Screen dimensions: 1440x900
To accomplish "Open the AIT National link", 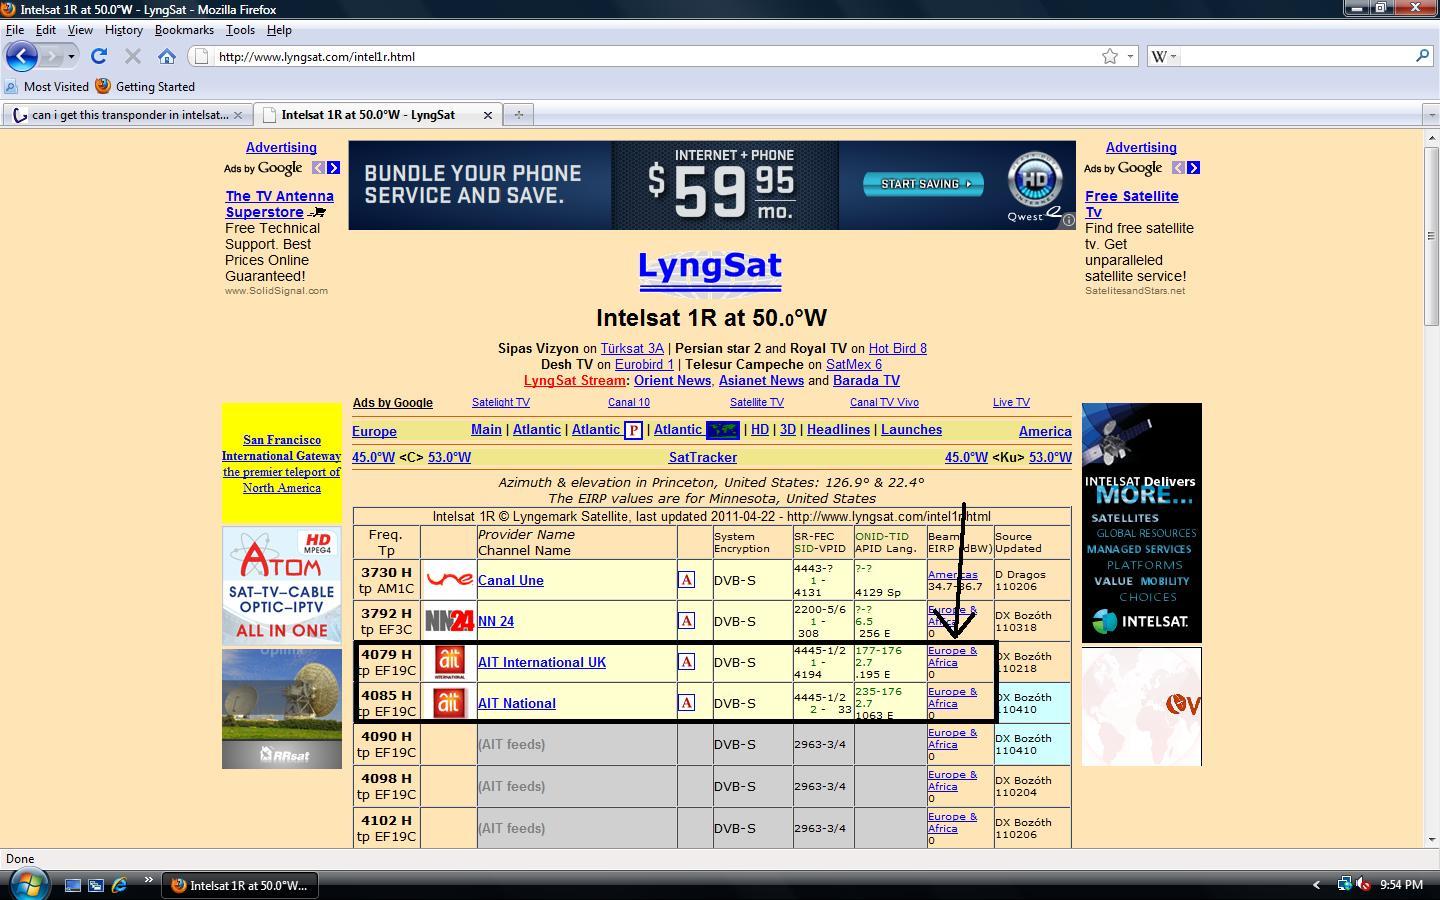I will pyautogui.click(x=517, y=703).
